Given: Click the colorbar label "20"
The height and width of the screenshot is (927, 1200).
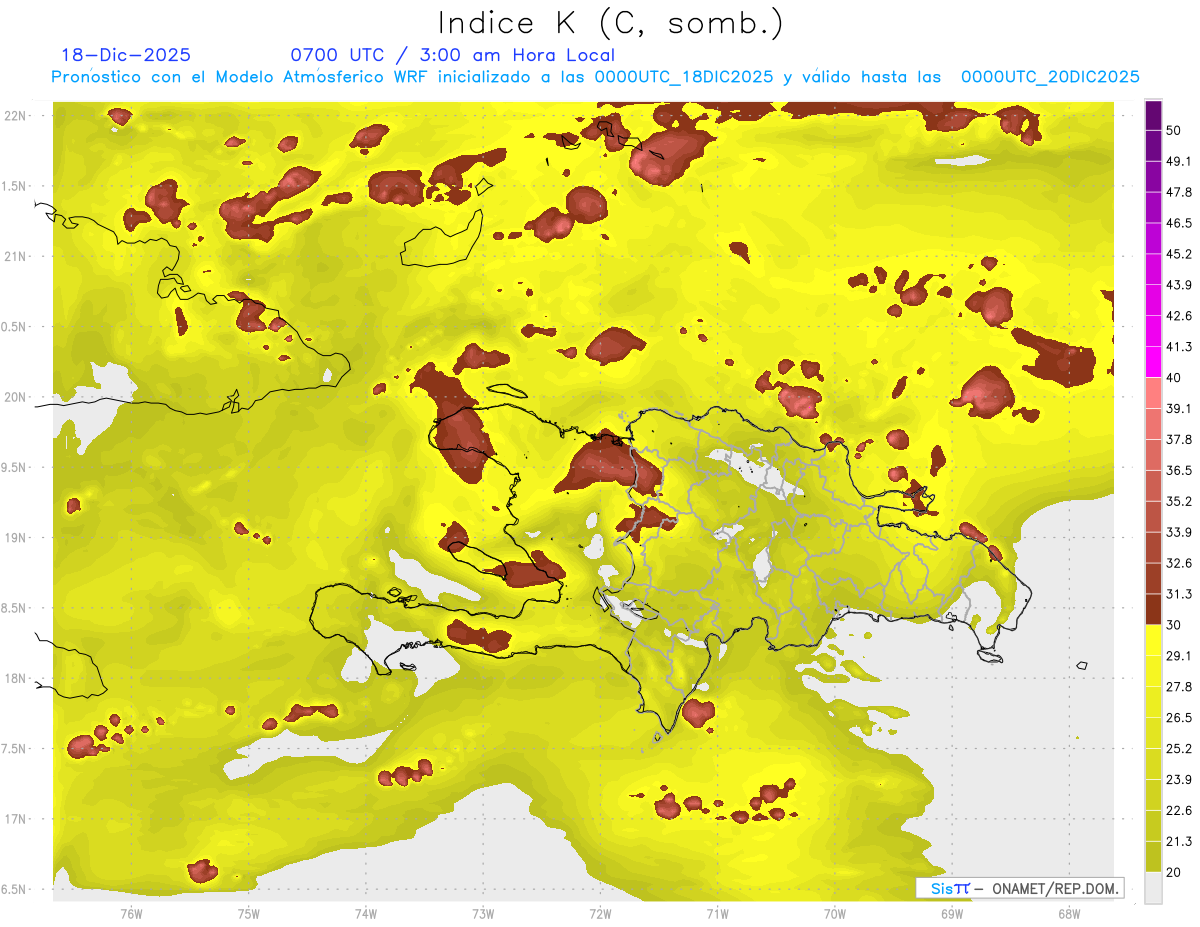Looking at the screenshot, I should [x=1173, y=873].
